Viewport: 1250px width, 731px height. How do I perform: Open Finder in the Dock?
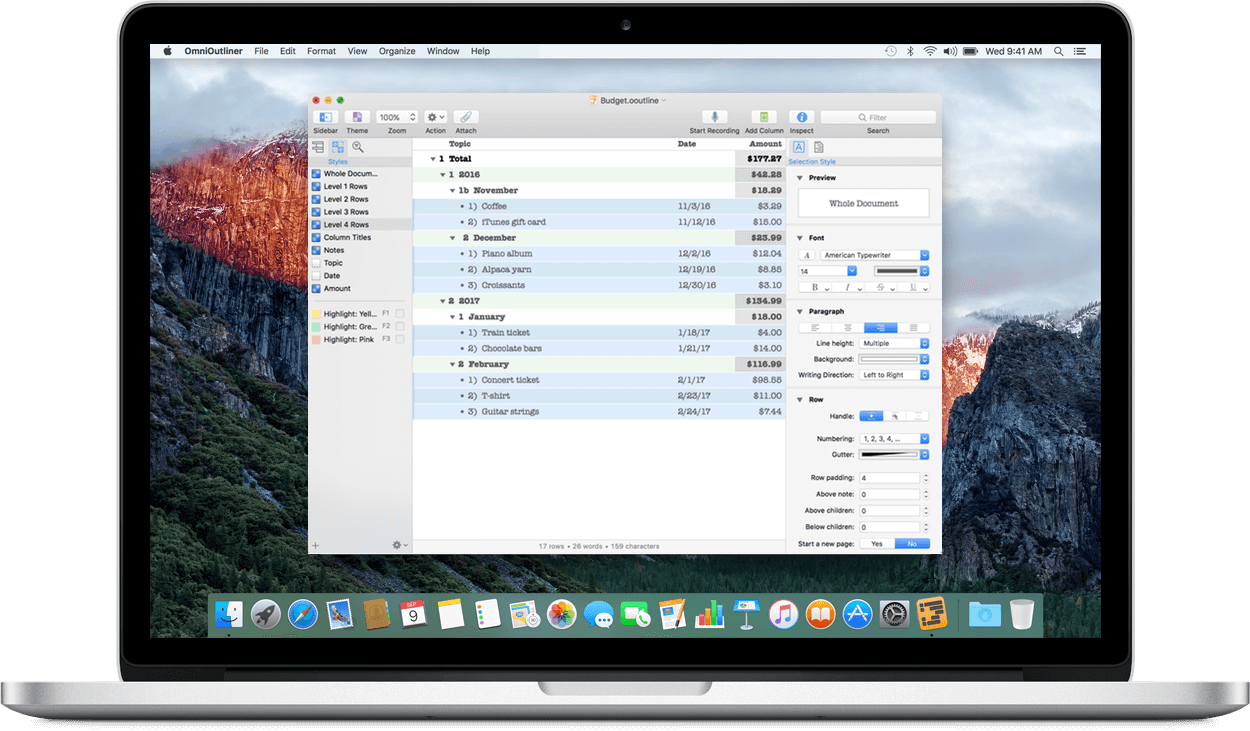(229, 614)
